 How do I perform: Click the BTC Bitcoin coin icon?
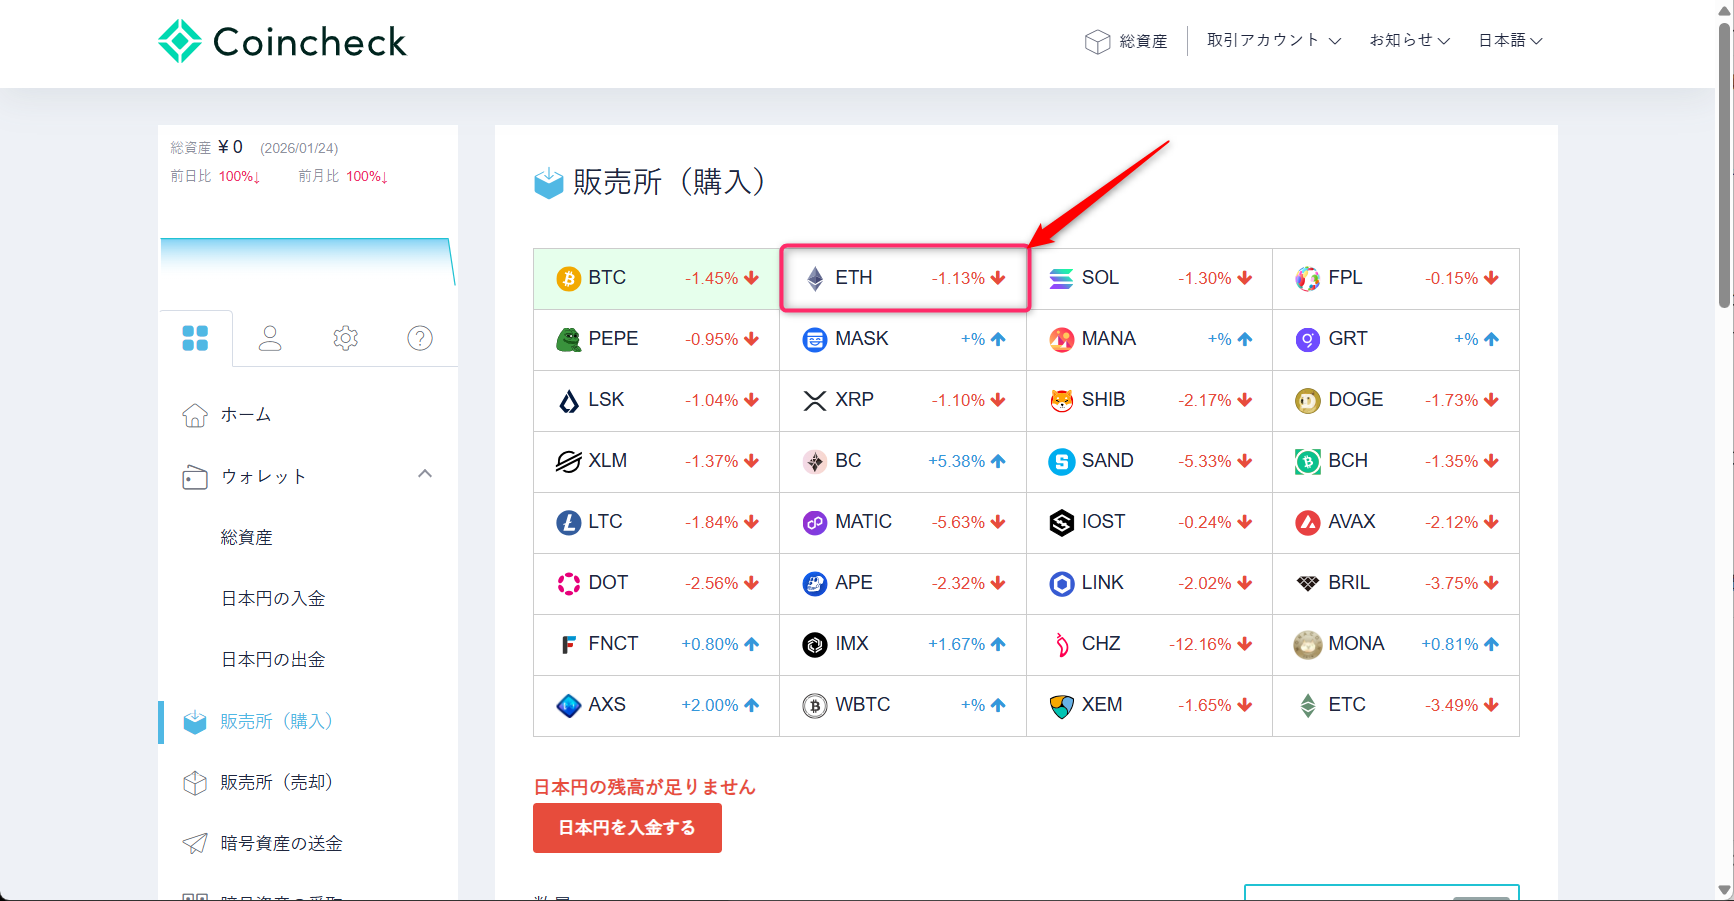(x=569, y=278)
